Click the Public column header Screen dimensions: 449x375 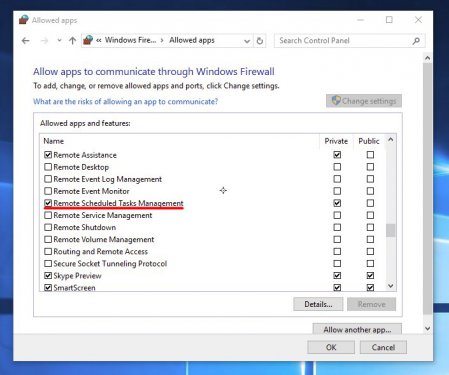tap(369, 141)
